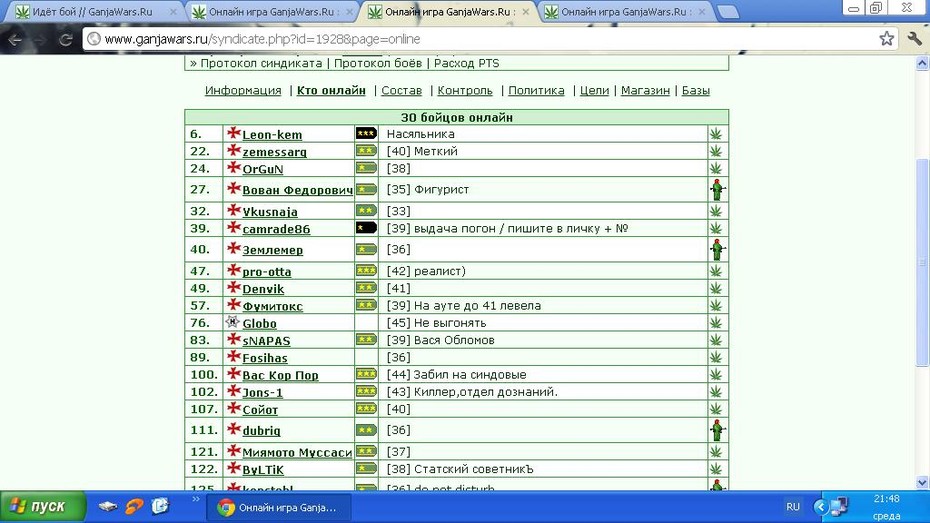Image resolution: width=930 pixels, height=523 pixels.
Task: Open Расход PTS link
Action: pyautogui.click(x=467, y=63)
